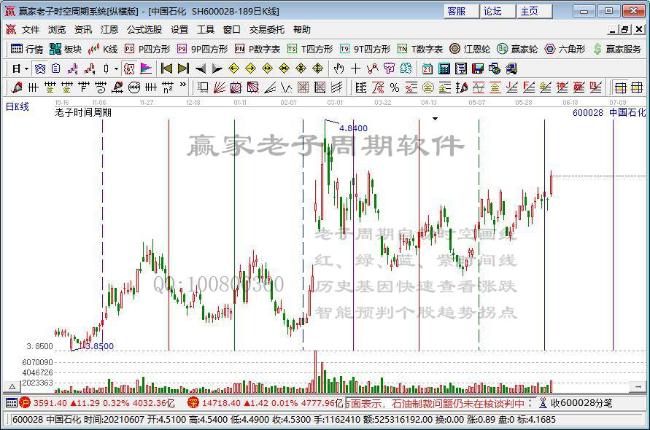This screenshot has height=430, width=650.
Task: Open the 9P四方形 tool
Action: click(202, 49)
